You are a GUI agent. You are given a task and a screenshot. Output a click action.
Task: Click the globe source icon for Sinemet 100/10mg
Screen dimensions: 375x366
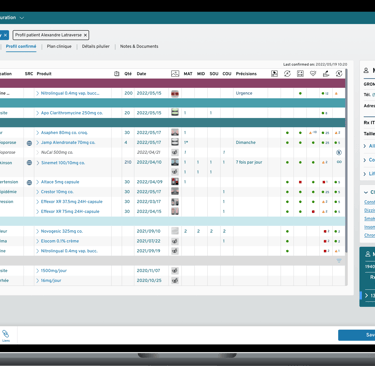tap(29, 163)
